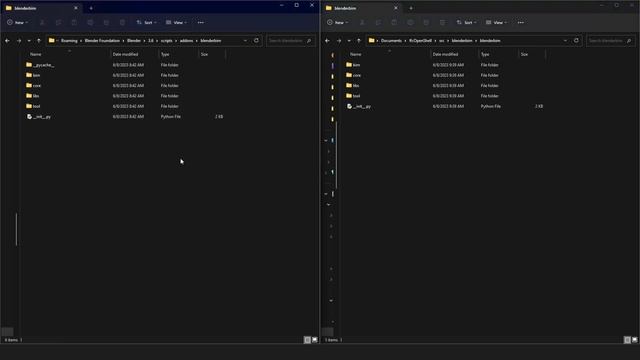Select __init__.py in the IfcOpenShell-path window

[359, 106]
